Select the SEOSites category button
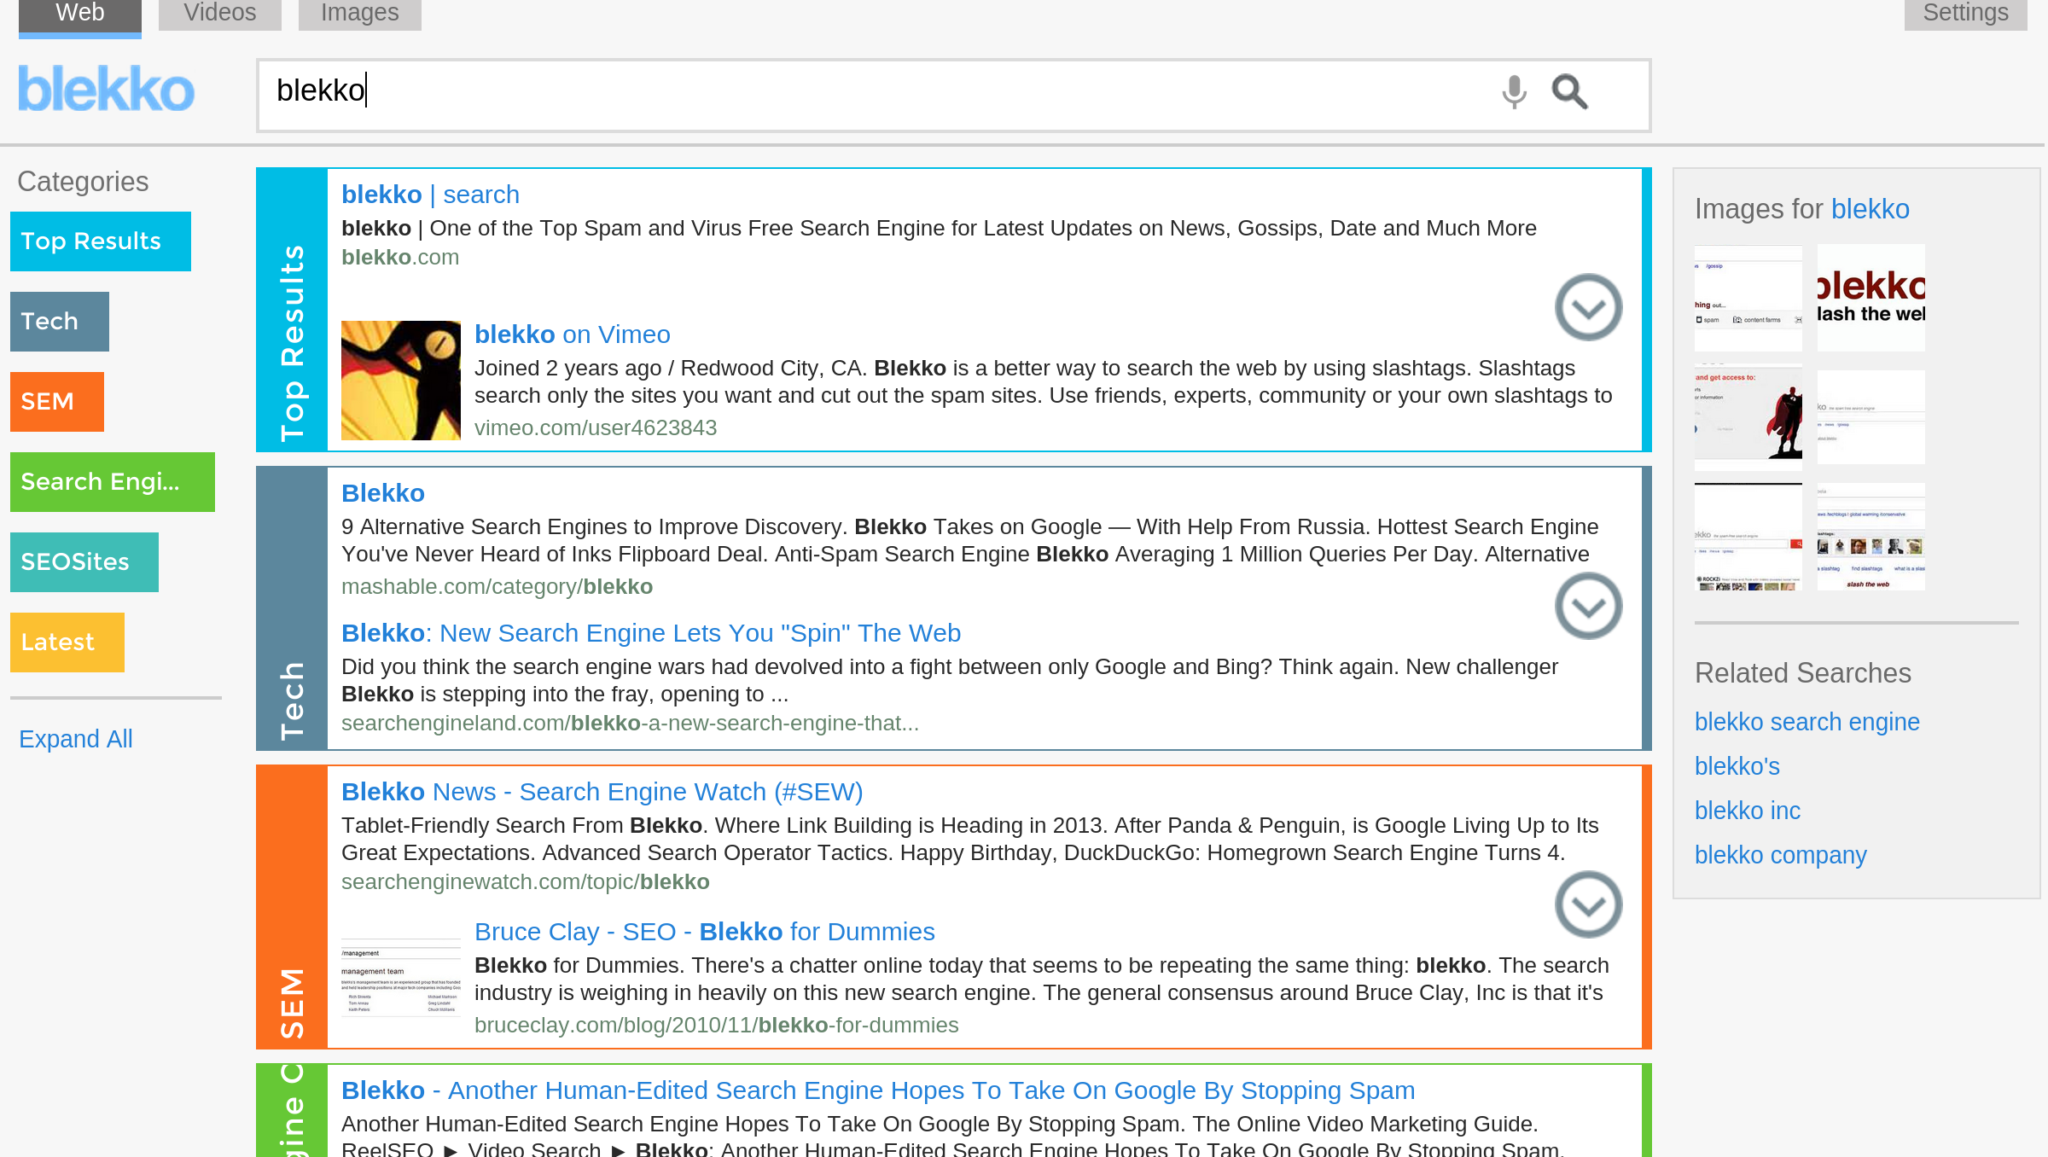 84,562
